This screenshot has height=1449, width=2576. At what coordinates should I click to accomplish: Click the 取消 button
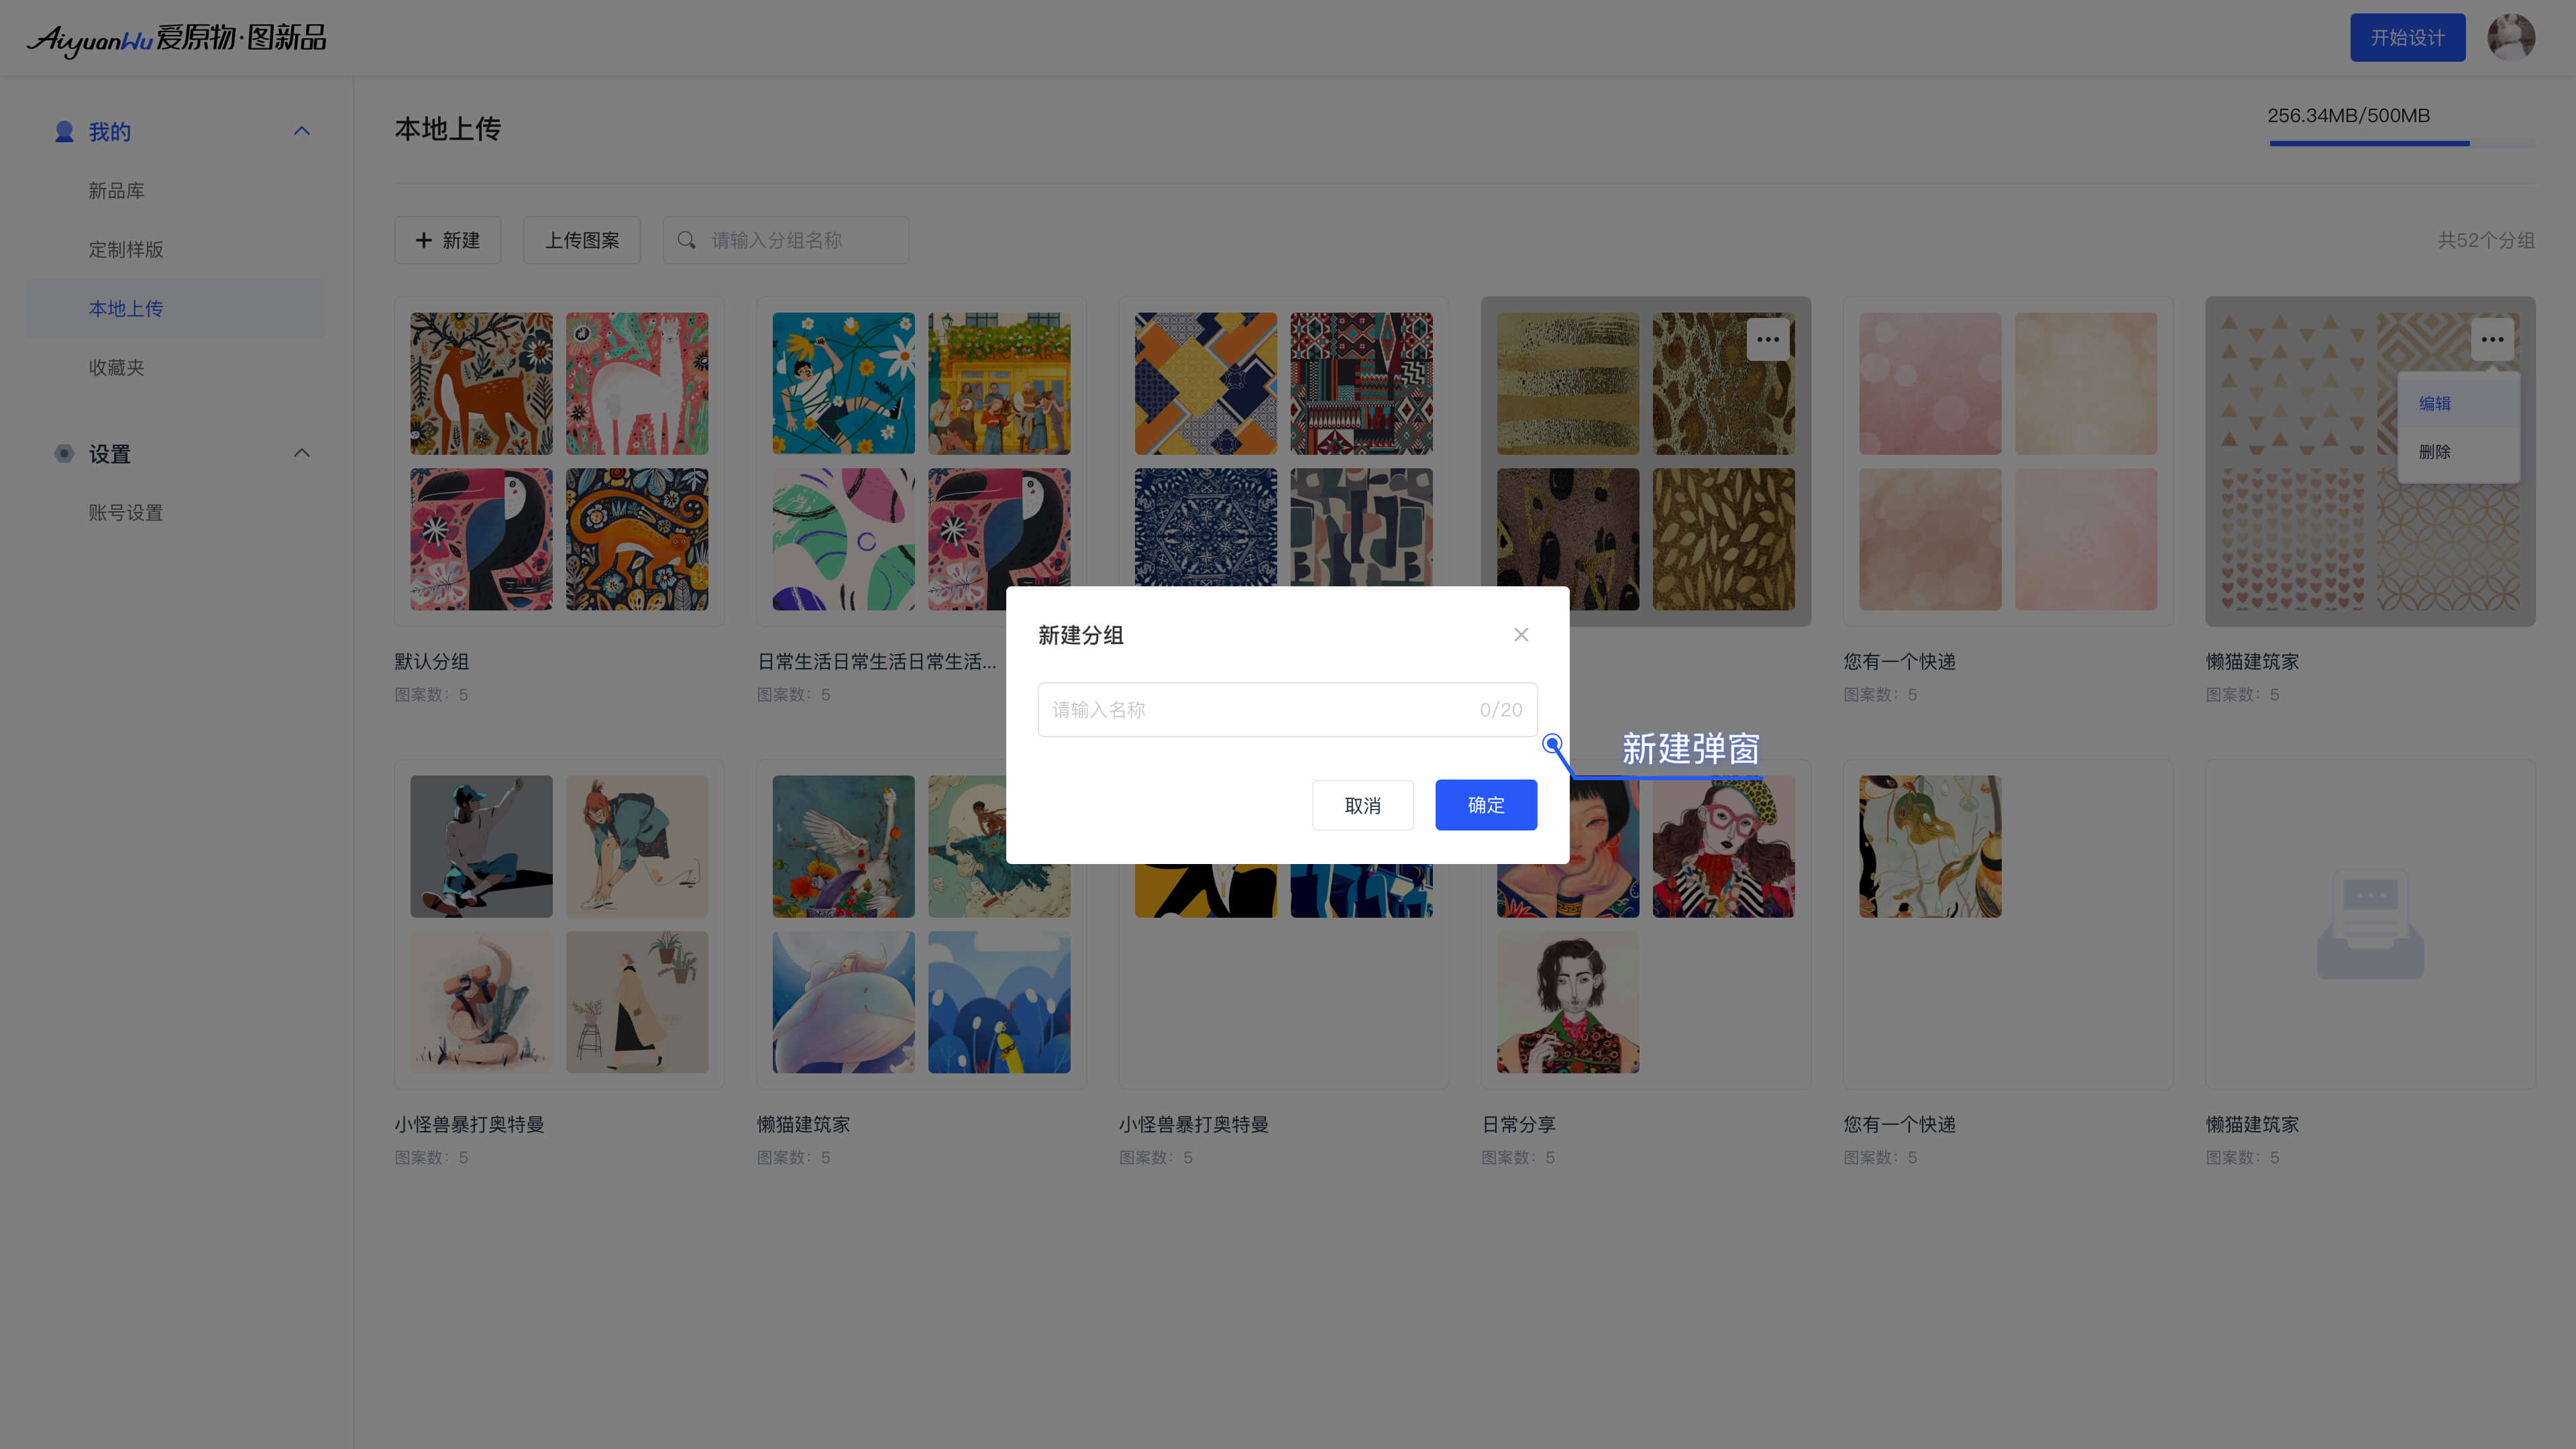(x=1362, y=804)
